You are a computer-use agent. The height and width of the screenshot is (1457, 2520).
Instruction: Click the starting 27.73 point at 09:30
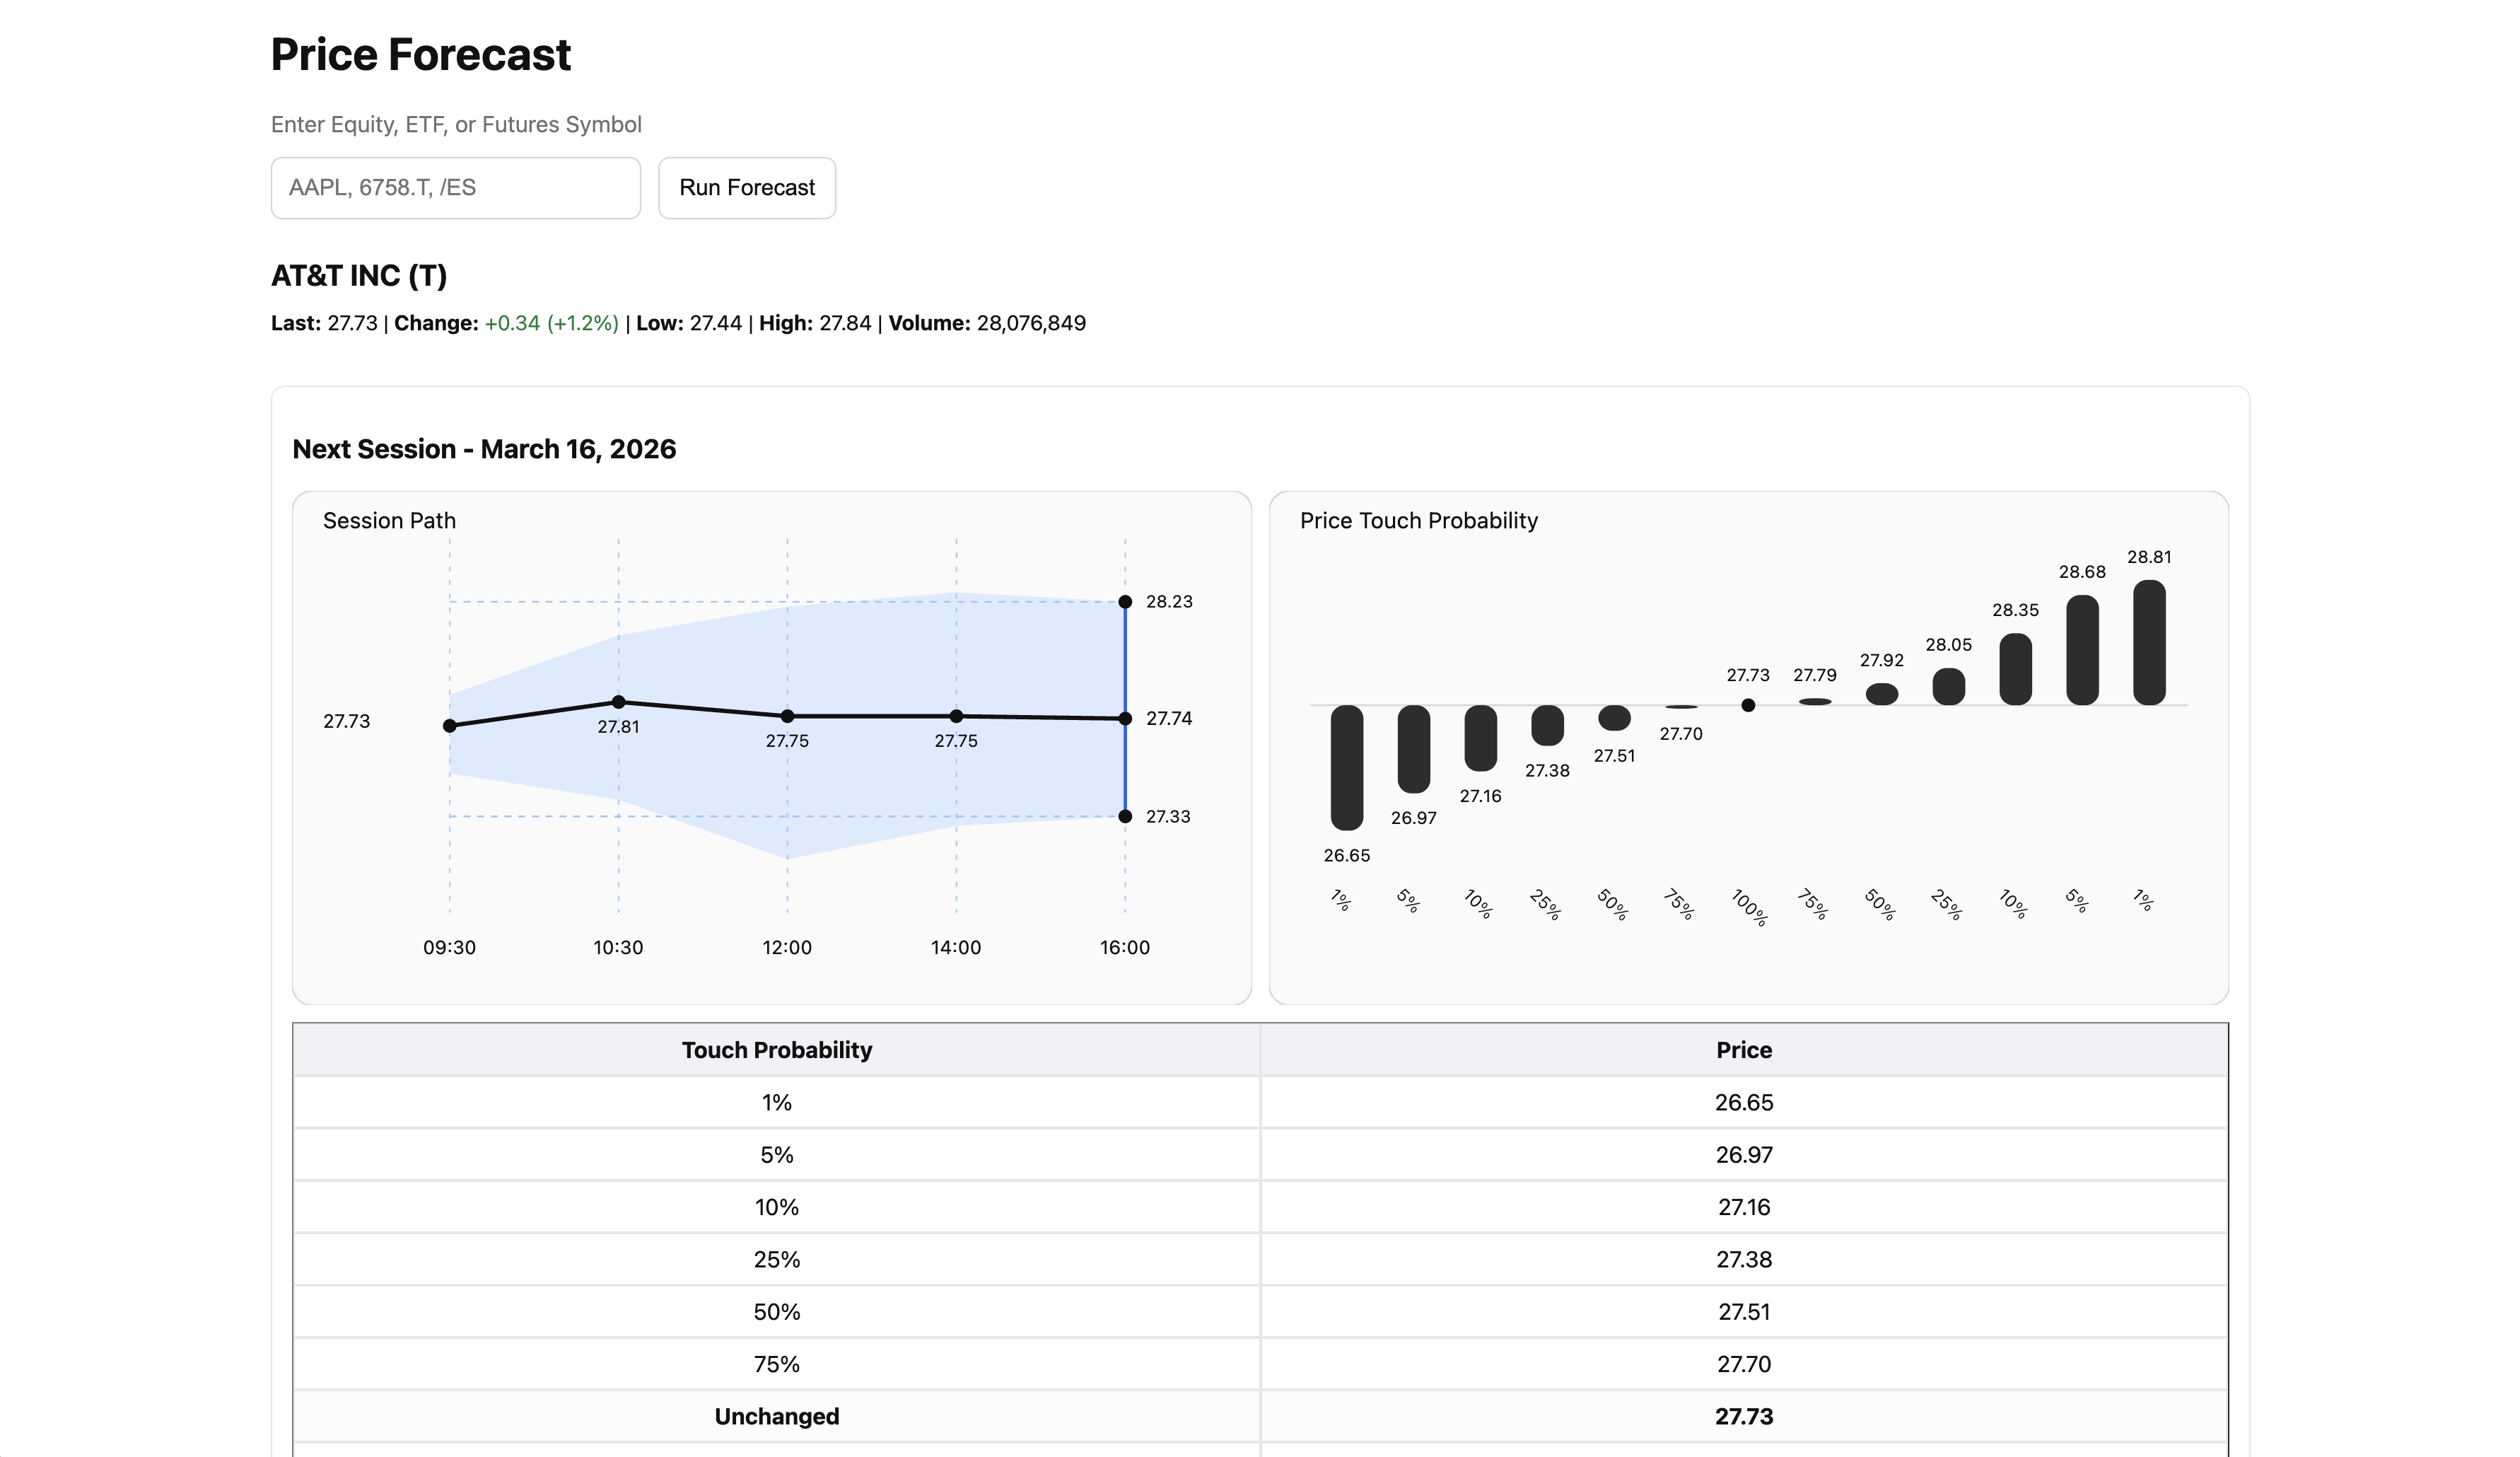coord(450,725)
